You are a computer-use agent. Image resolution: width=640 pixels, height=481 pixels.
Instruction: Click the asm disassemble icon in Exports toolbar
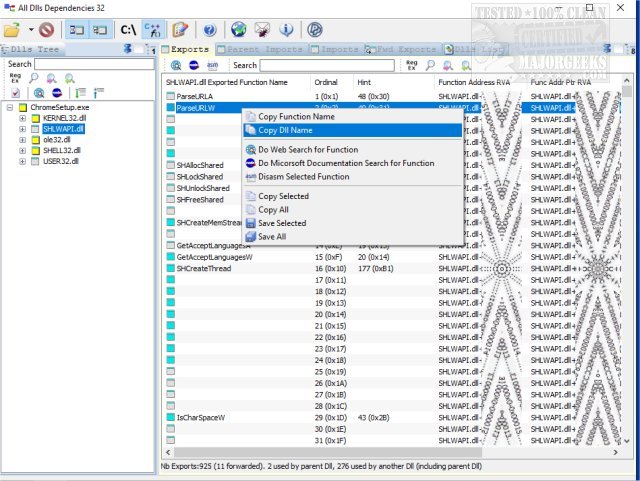tap(212, 65)
